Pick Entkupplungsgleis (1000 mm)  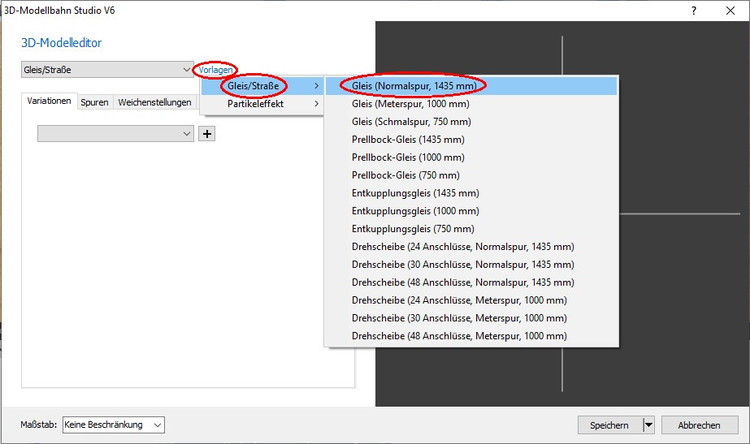[471, 211]
